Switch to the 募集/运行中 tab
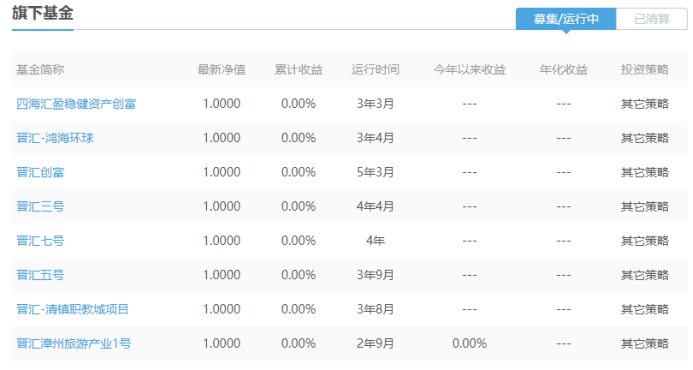This screenshot has height=370, width=693. click(566, 19)
